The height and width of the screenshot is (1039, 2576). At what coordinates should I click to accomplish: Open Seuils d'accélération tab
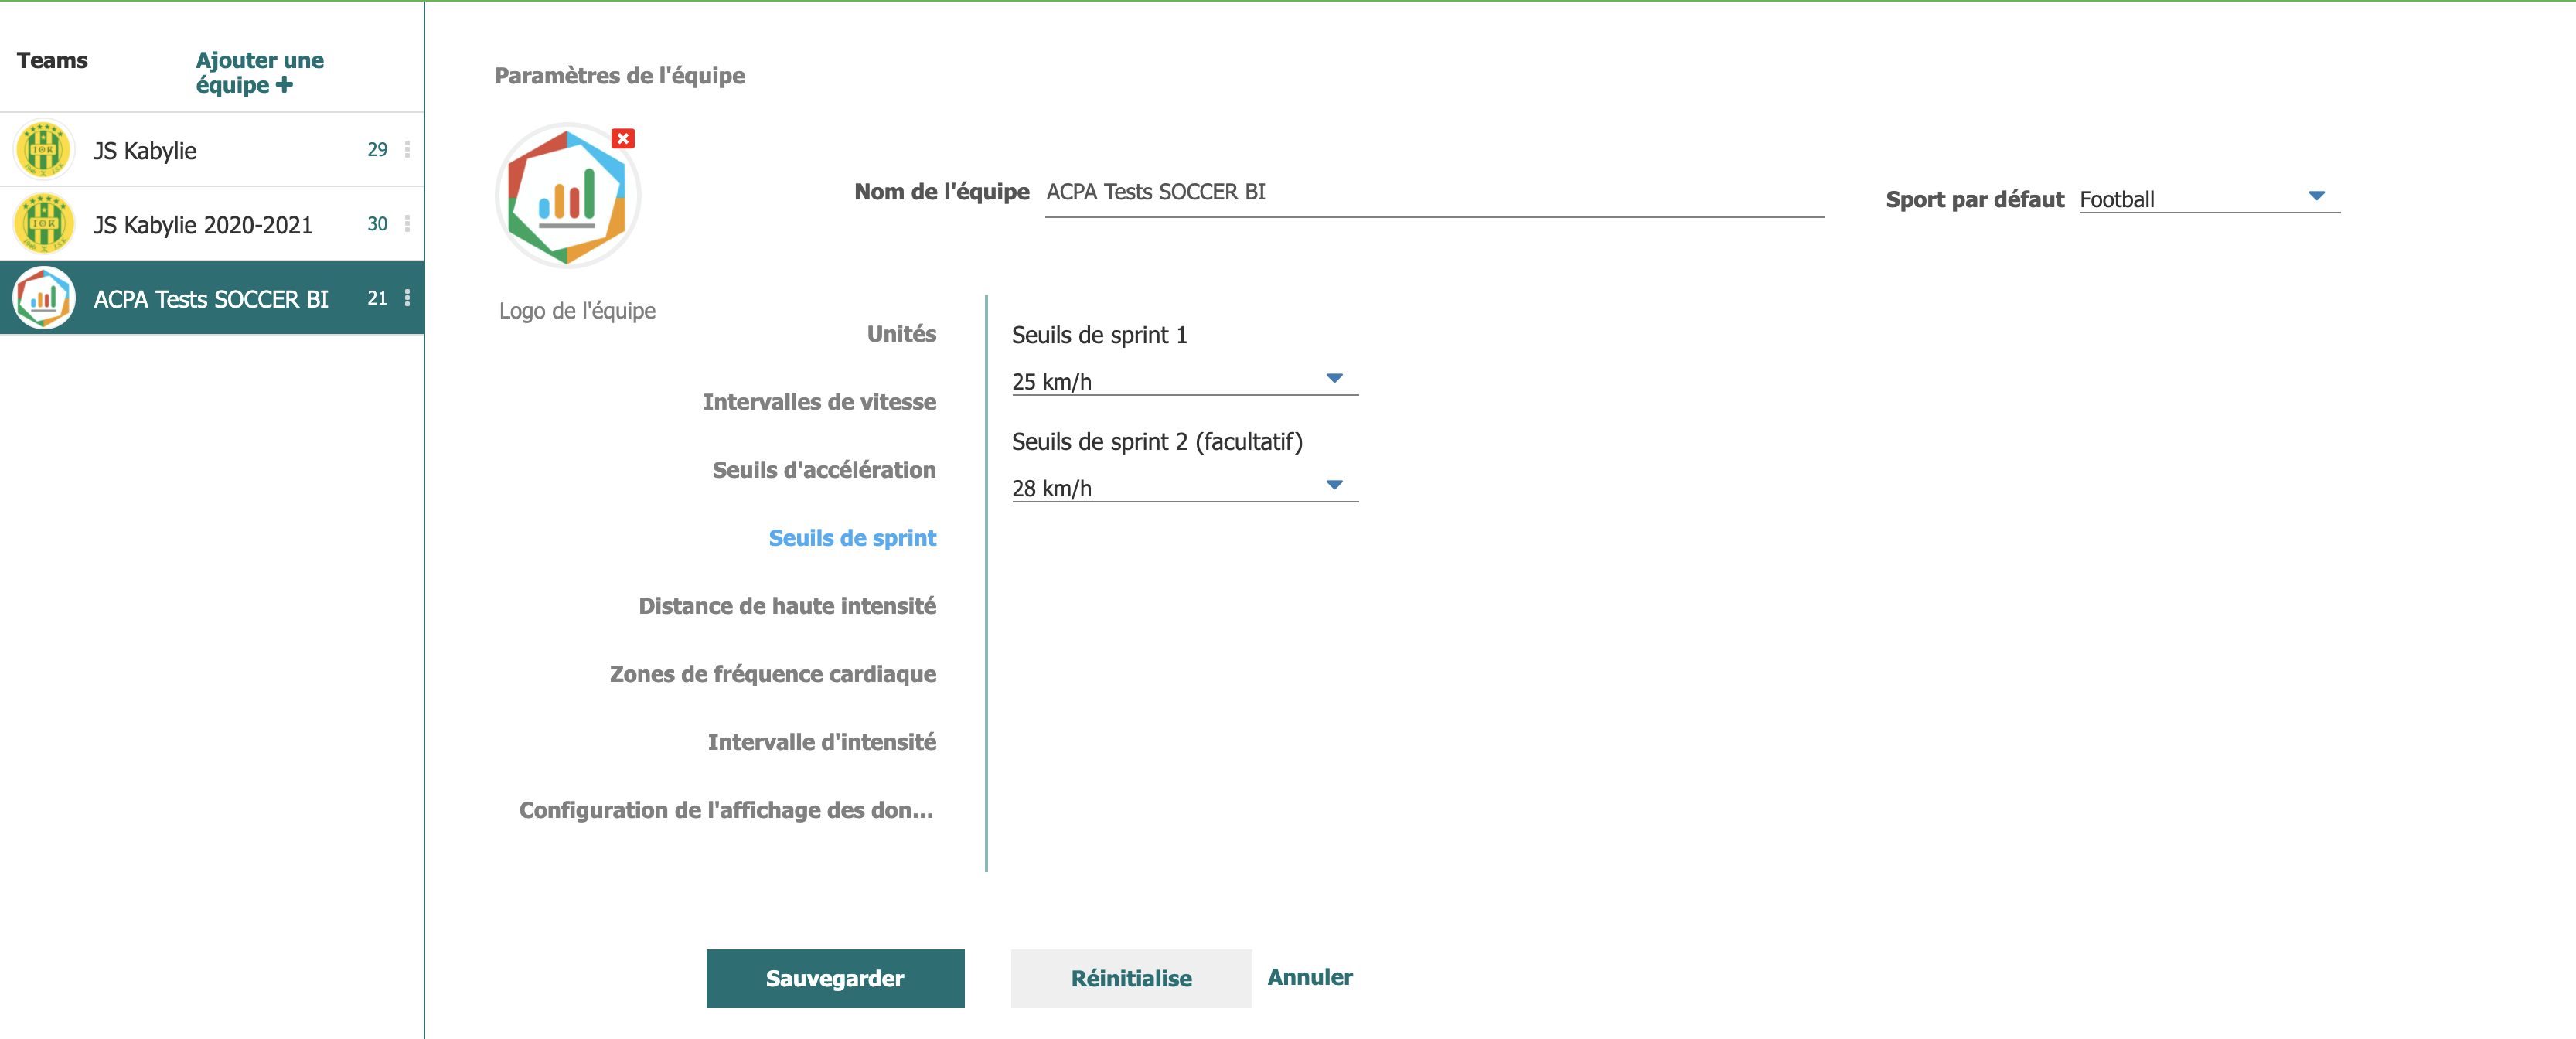(x=824, y=470)
